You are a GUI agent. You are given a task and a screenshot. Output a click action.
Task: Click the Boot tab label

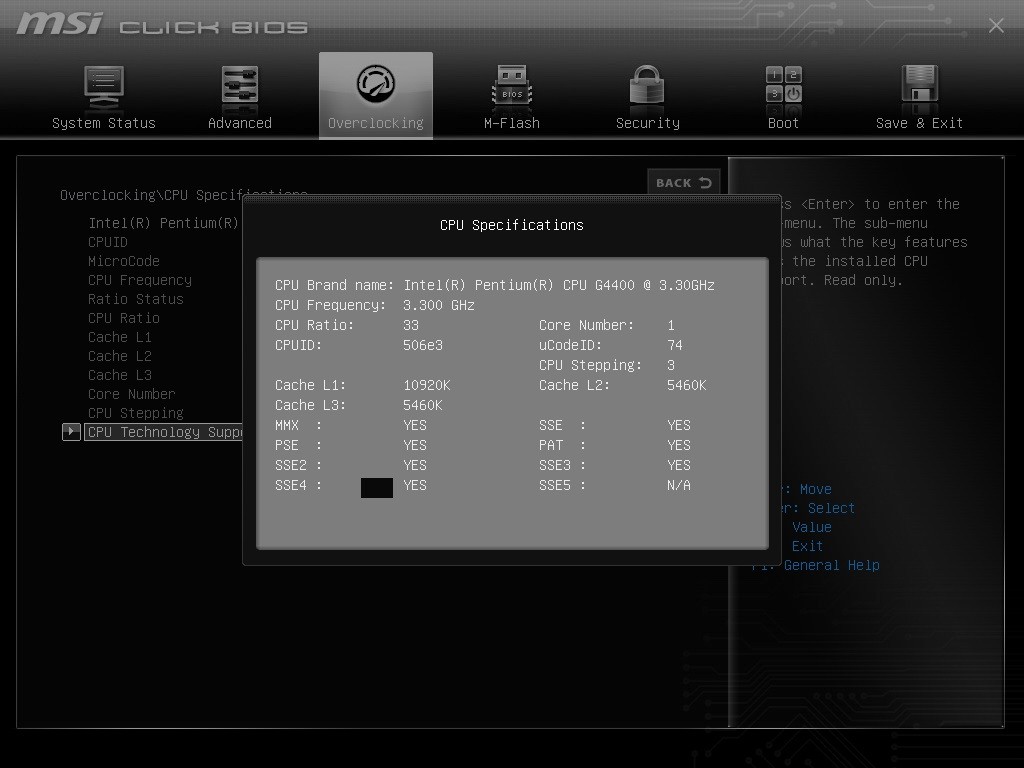[x=783, y=123]
